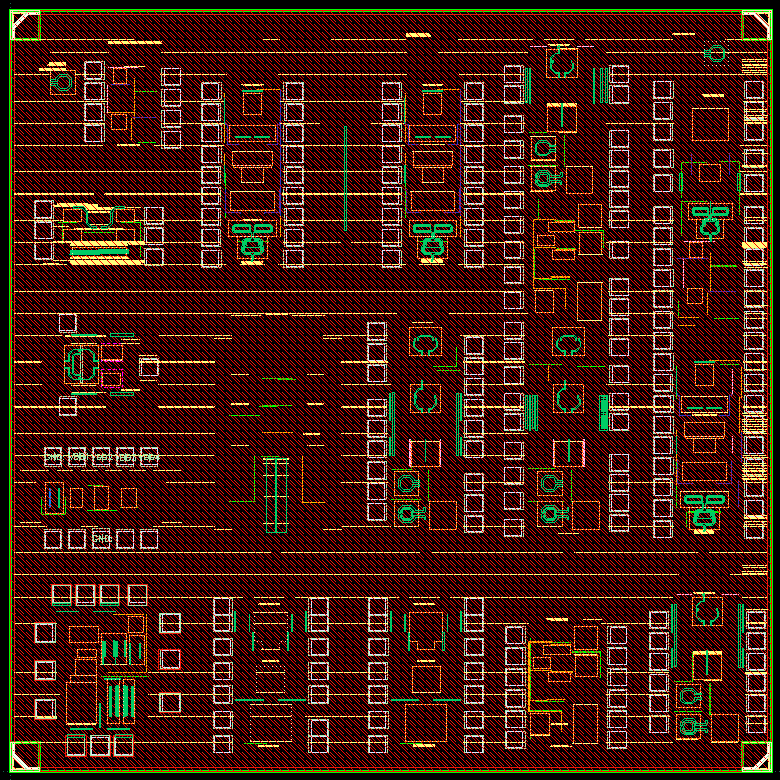Image resolution: width=780 pixels, height=780 pixels.
Task: Click the GND pad in the lower left pad row
Action: click(x=101, y=539)
